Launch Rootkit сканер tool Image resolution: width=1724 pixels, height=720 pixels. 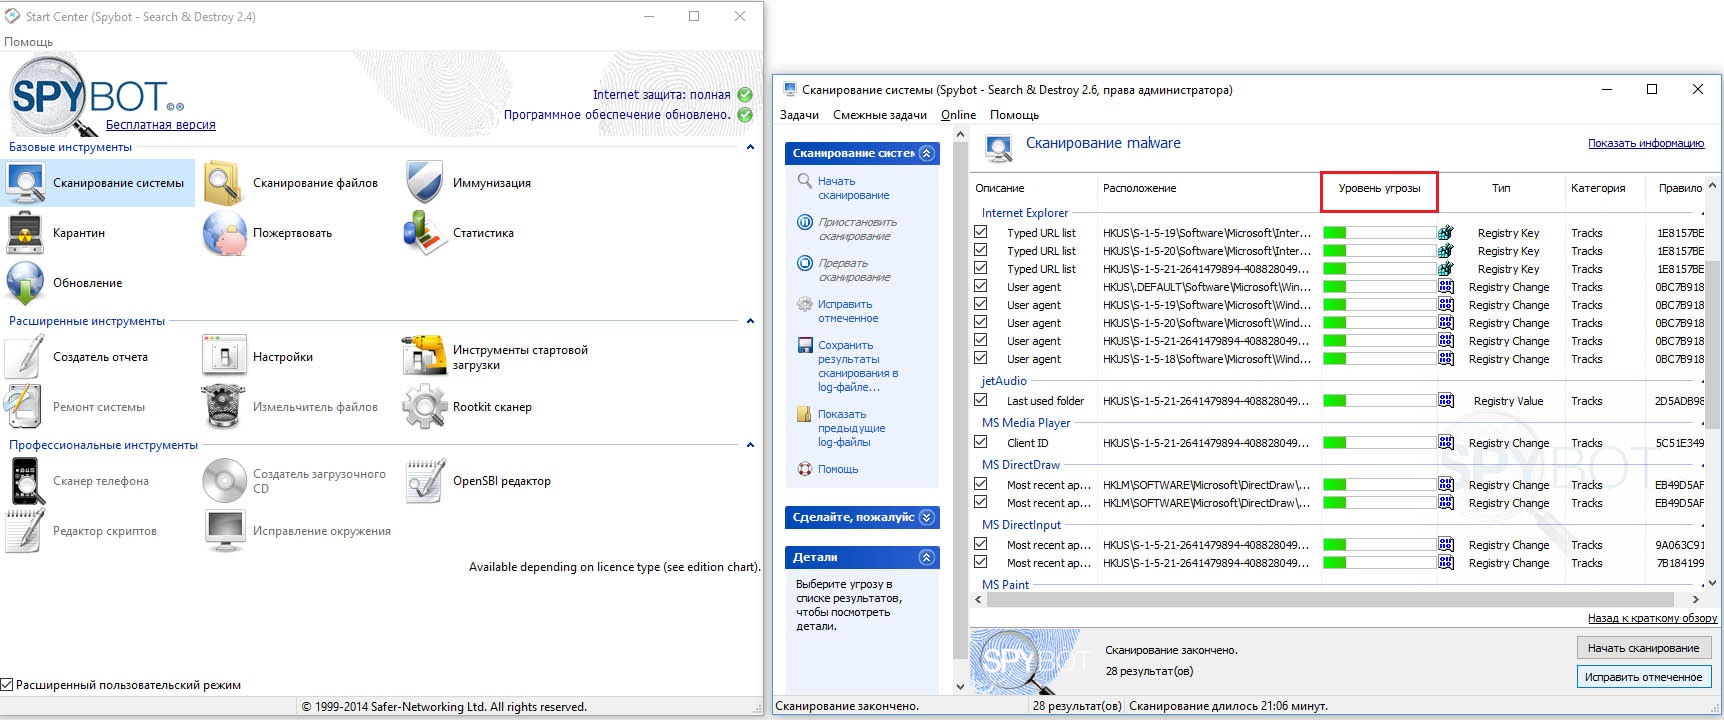pos(468,407)
